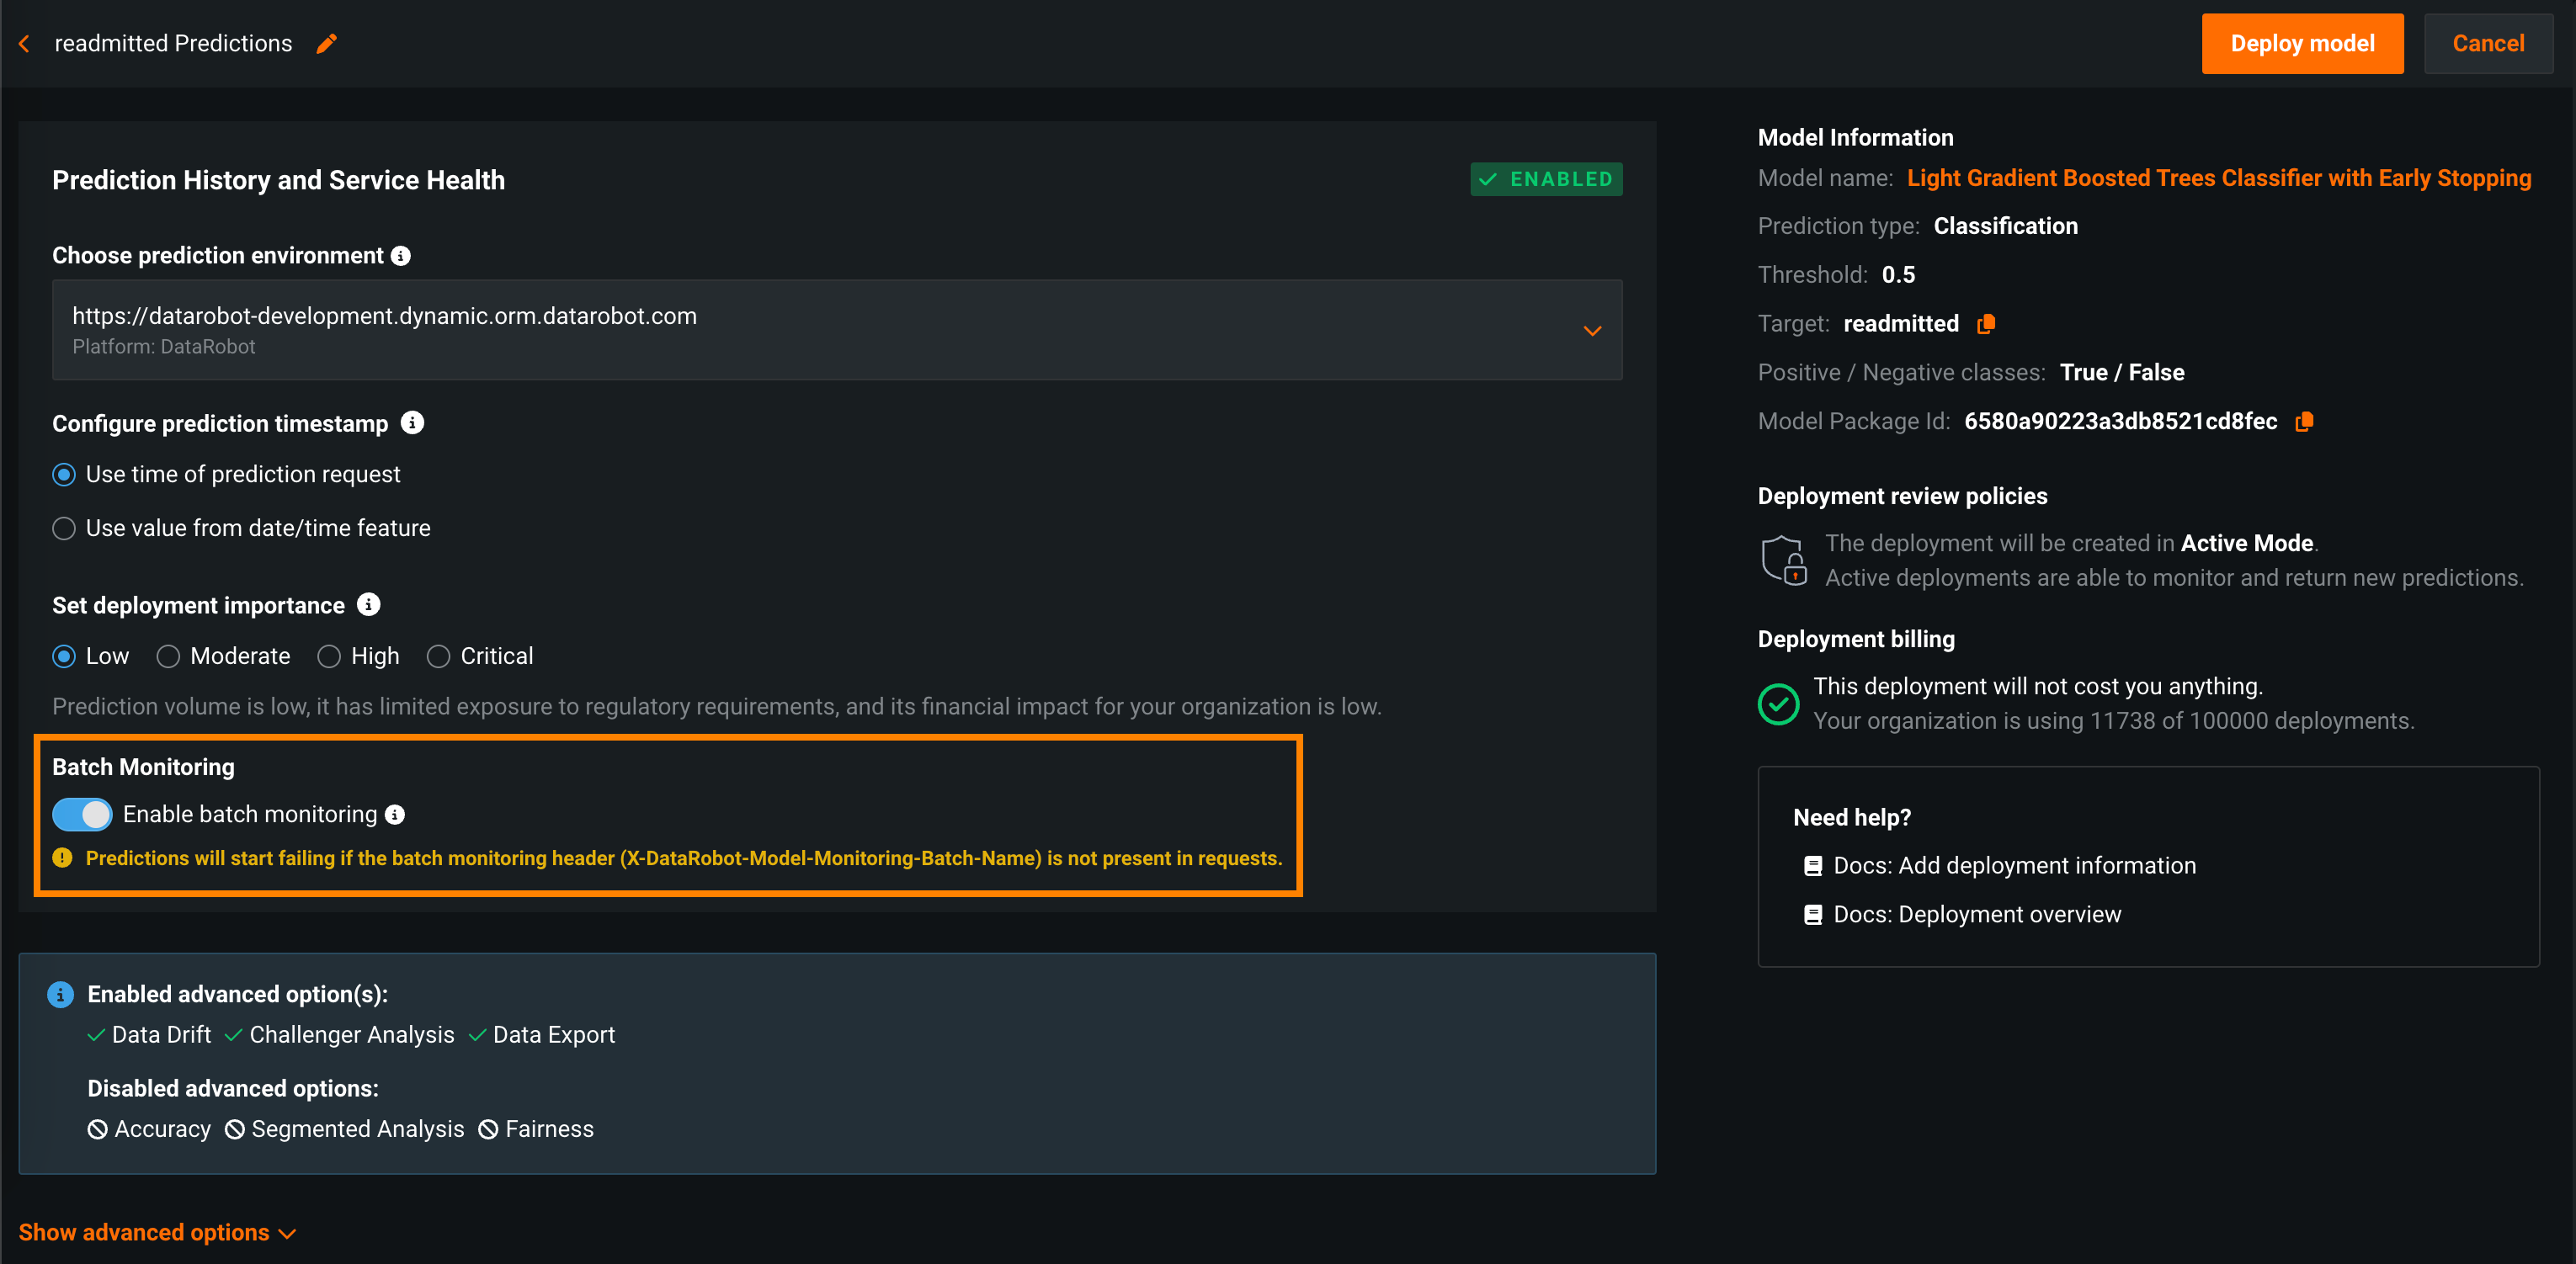Open Docs: Add deployment information link

pos(2014,866)
